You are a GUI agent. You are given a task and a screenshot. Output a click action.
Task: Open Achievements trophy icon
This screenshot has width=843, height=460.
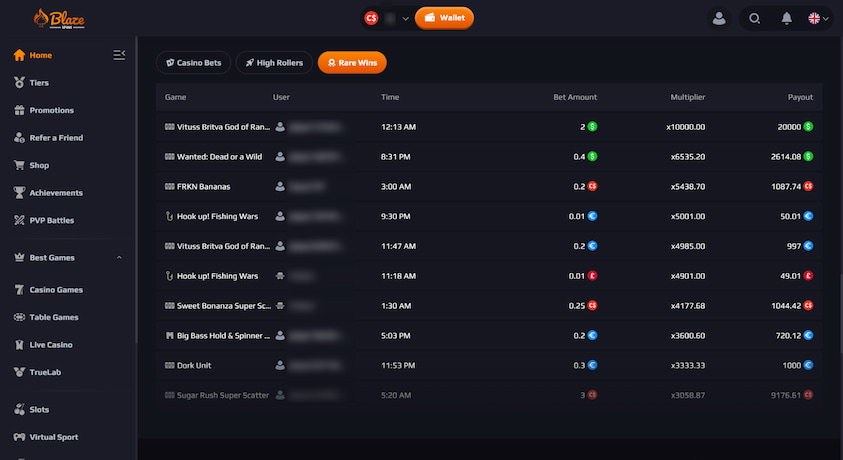click(x=19, y=193)
